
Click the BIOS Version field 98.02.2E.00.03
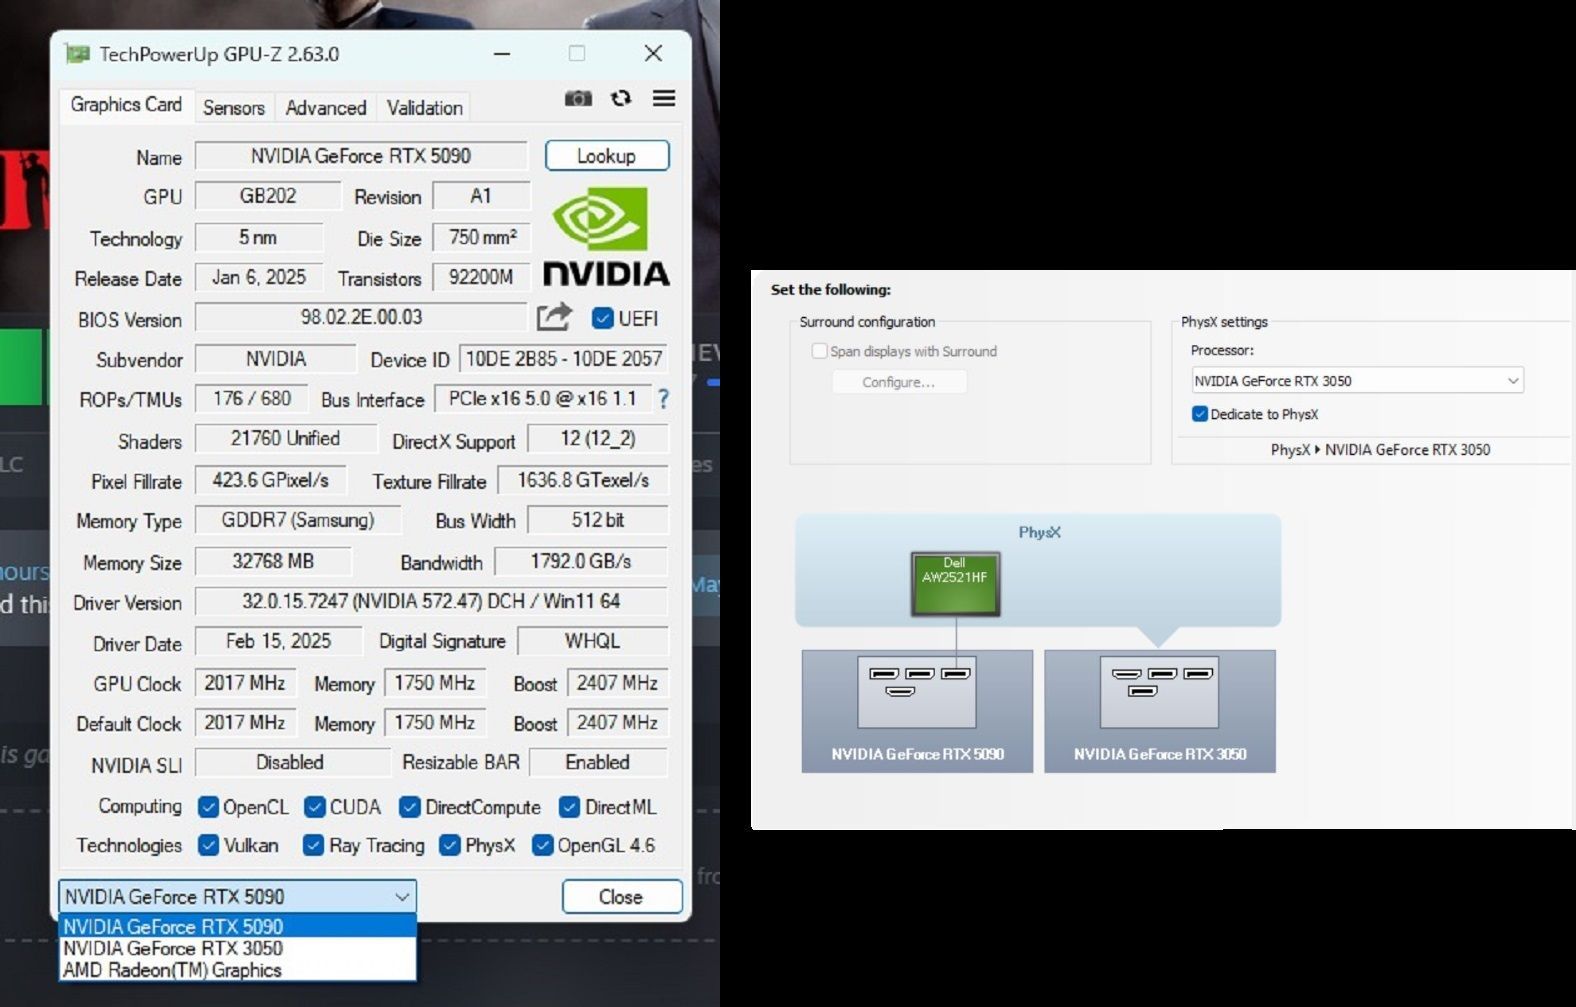pos(361,317)
